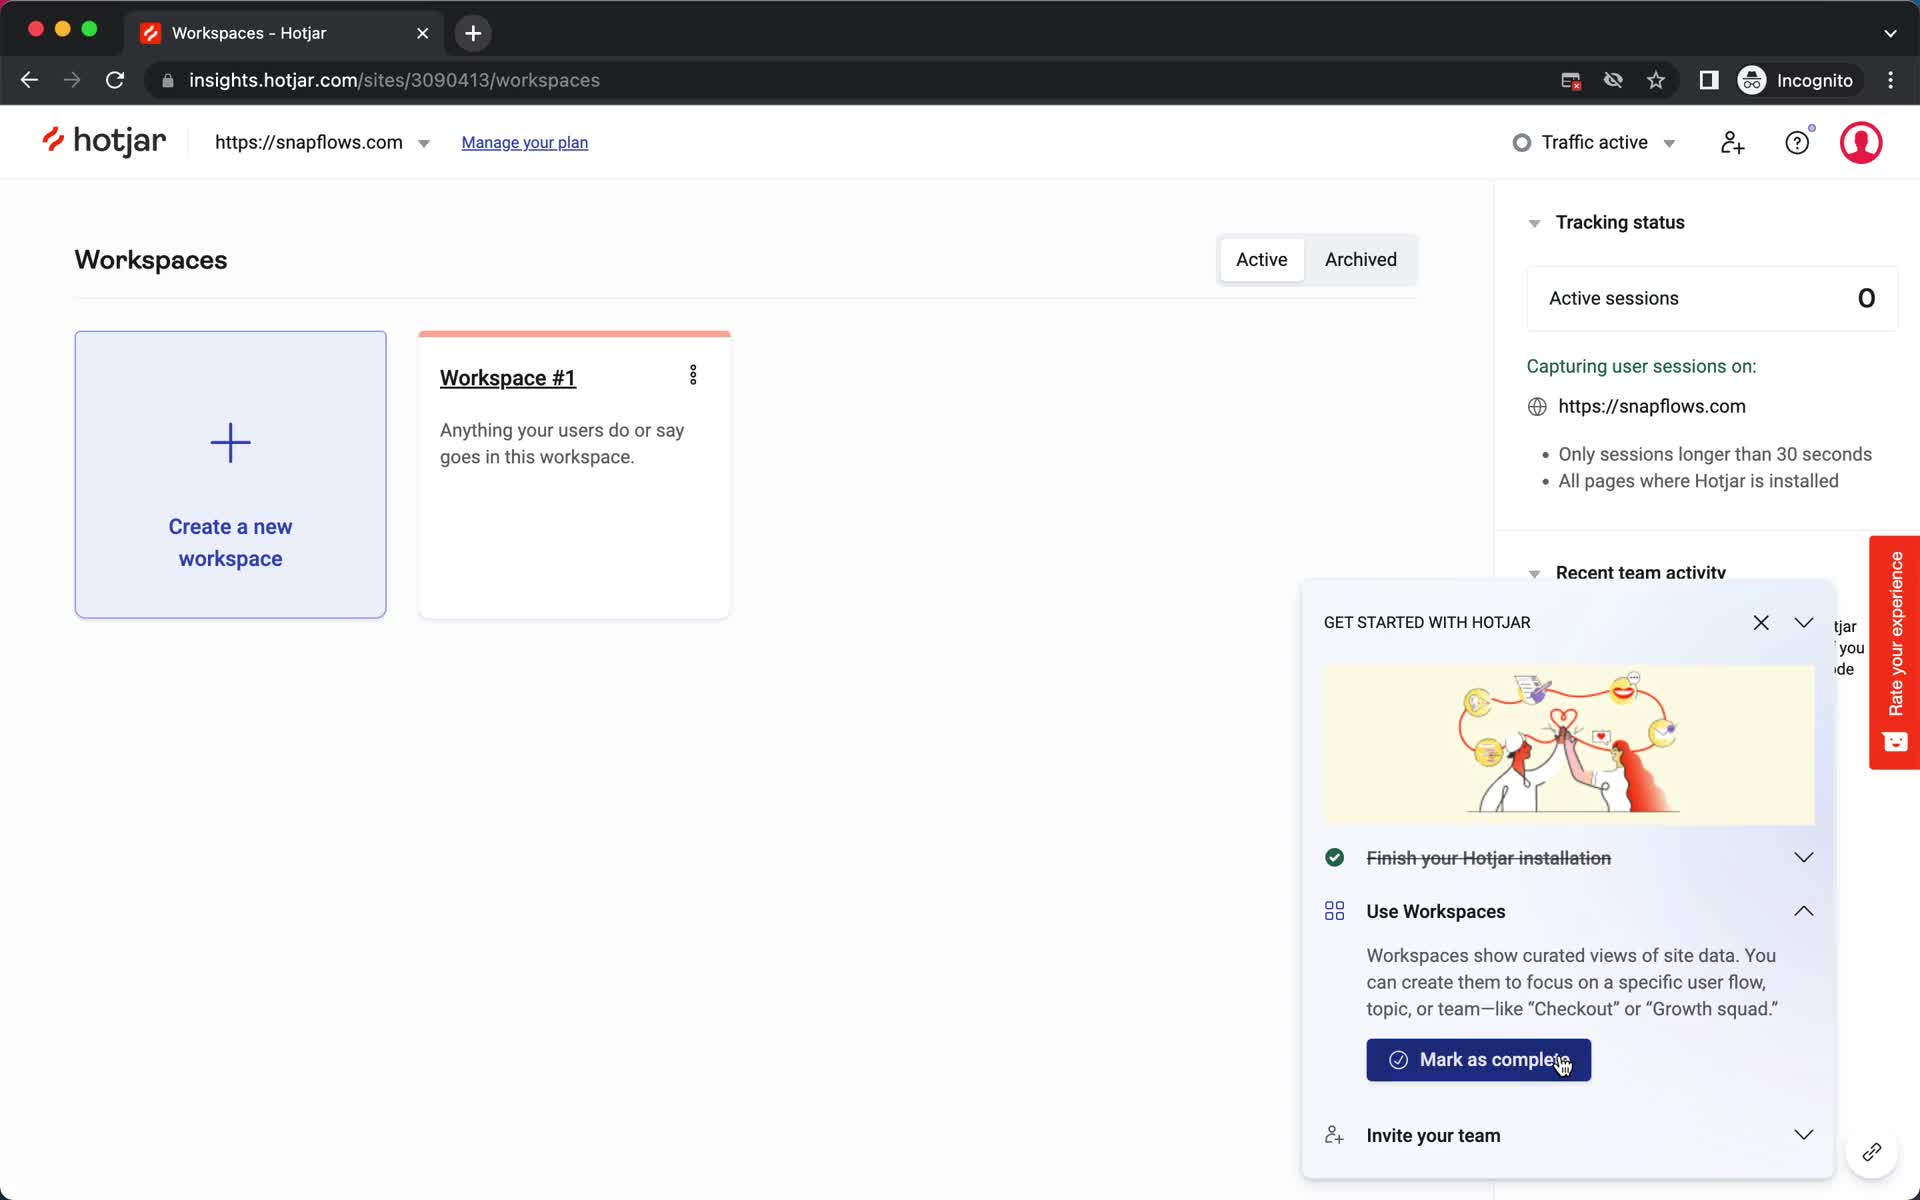Click the copy link icon at bottom right
The image size is (1920, 1200).
(1871, 1152)
